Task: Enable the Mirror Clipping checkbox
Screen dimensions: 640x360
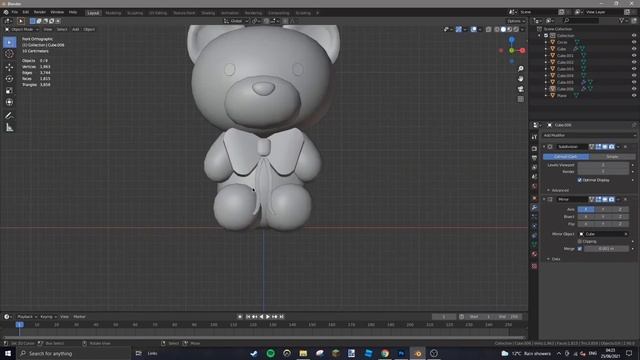Action: pos(580,242)
